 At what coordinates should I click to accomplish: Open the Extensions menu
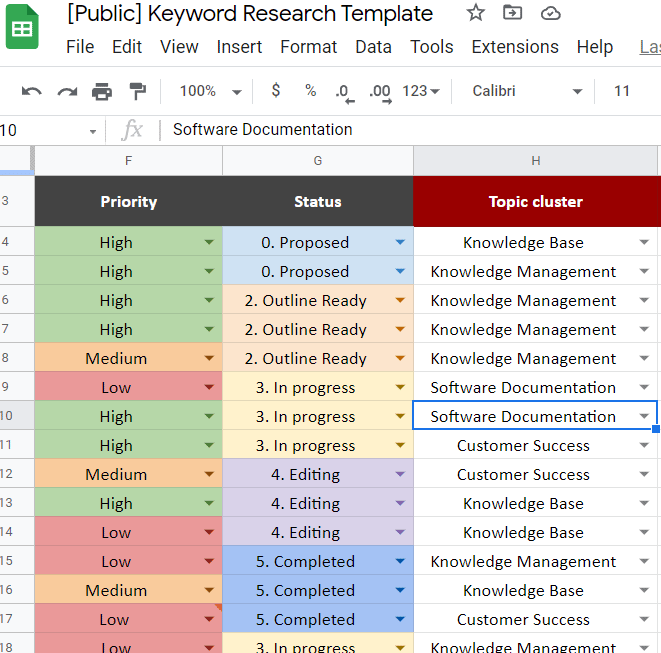click(515, 47)
